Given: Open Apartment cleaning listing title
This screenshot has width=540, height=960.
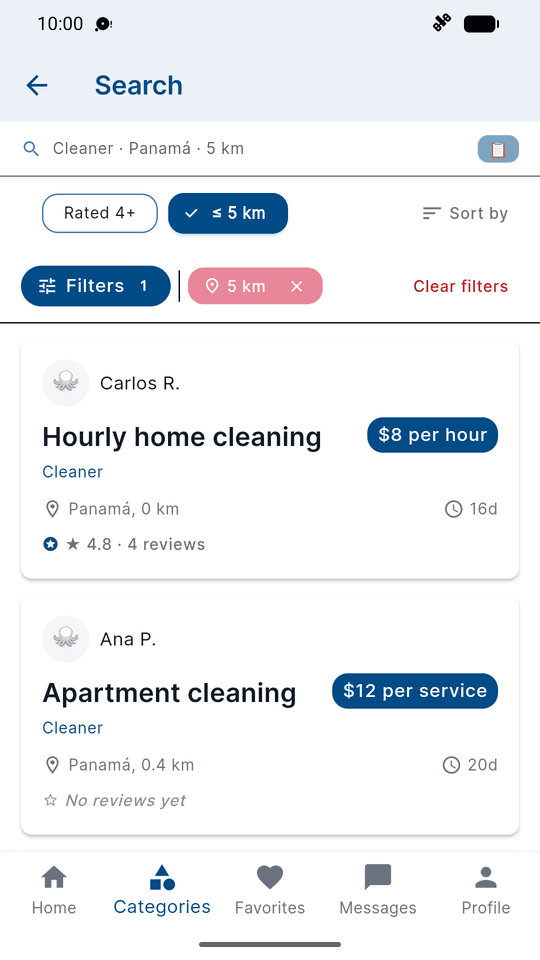Looking at the screenshot, I should 170,693.
